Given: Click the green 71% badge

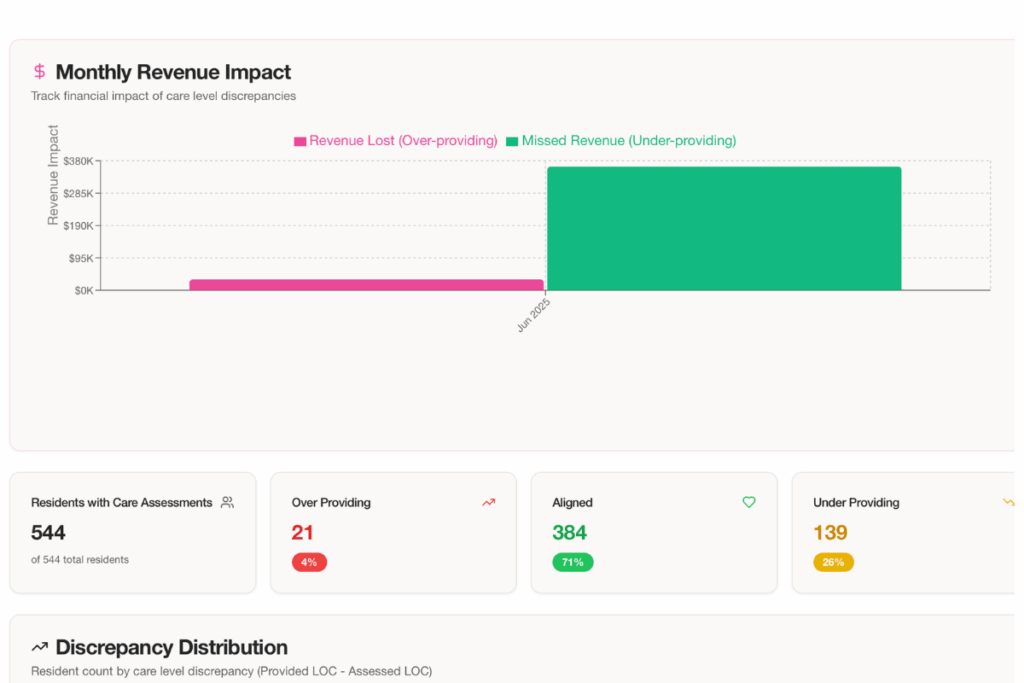Looking at the screenshot, I should pos(572,562).
